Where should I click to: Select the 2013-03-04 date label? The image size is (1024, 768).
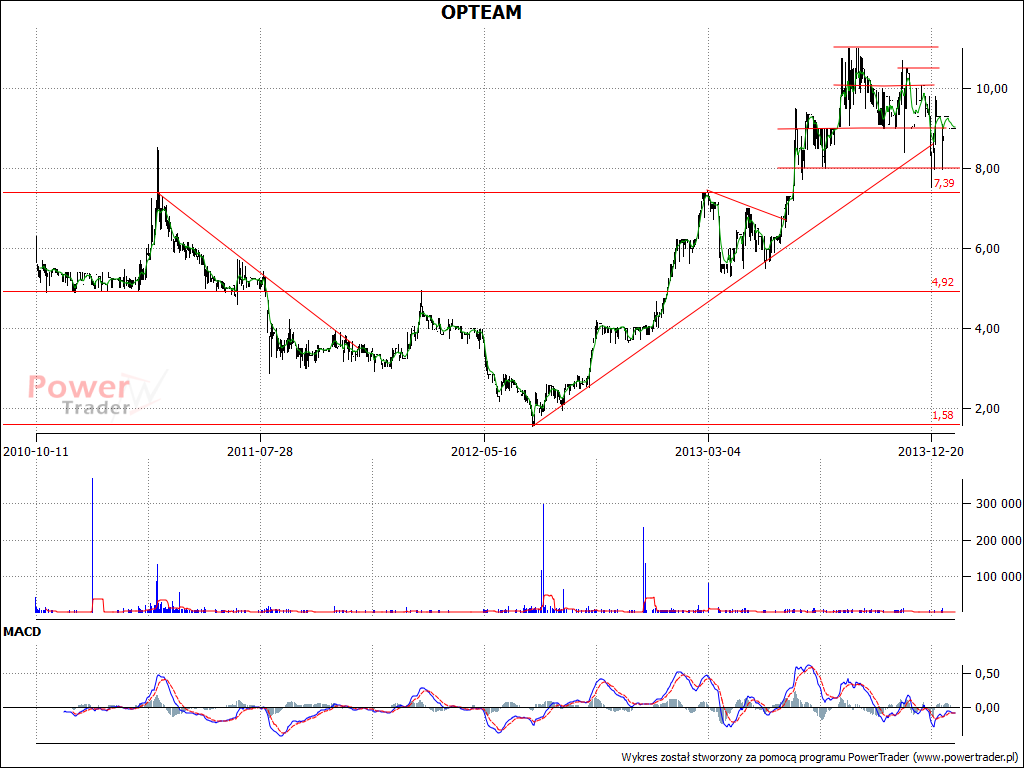(708, 451)
